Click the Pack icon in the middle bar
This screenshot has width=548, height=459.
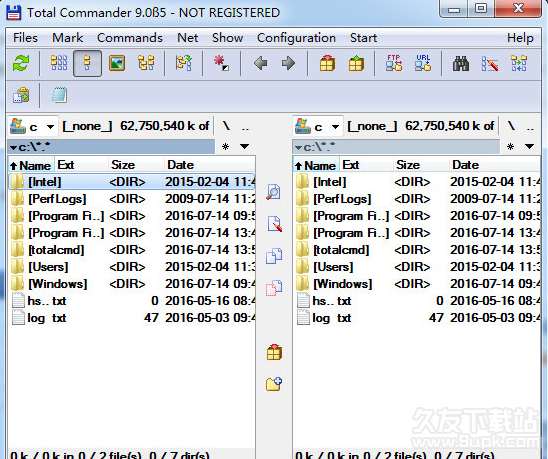274,352
